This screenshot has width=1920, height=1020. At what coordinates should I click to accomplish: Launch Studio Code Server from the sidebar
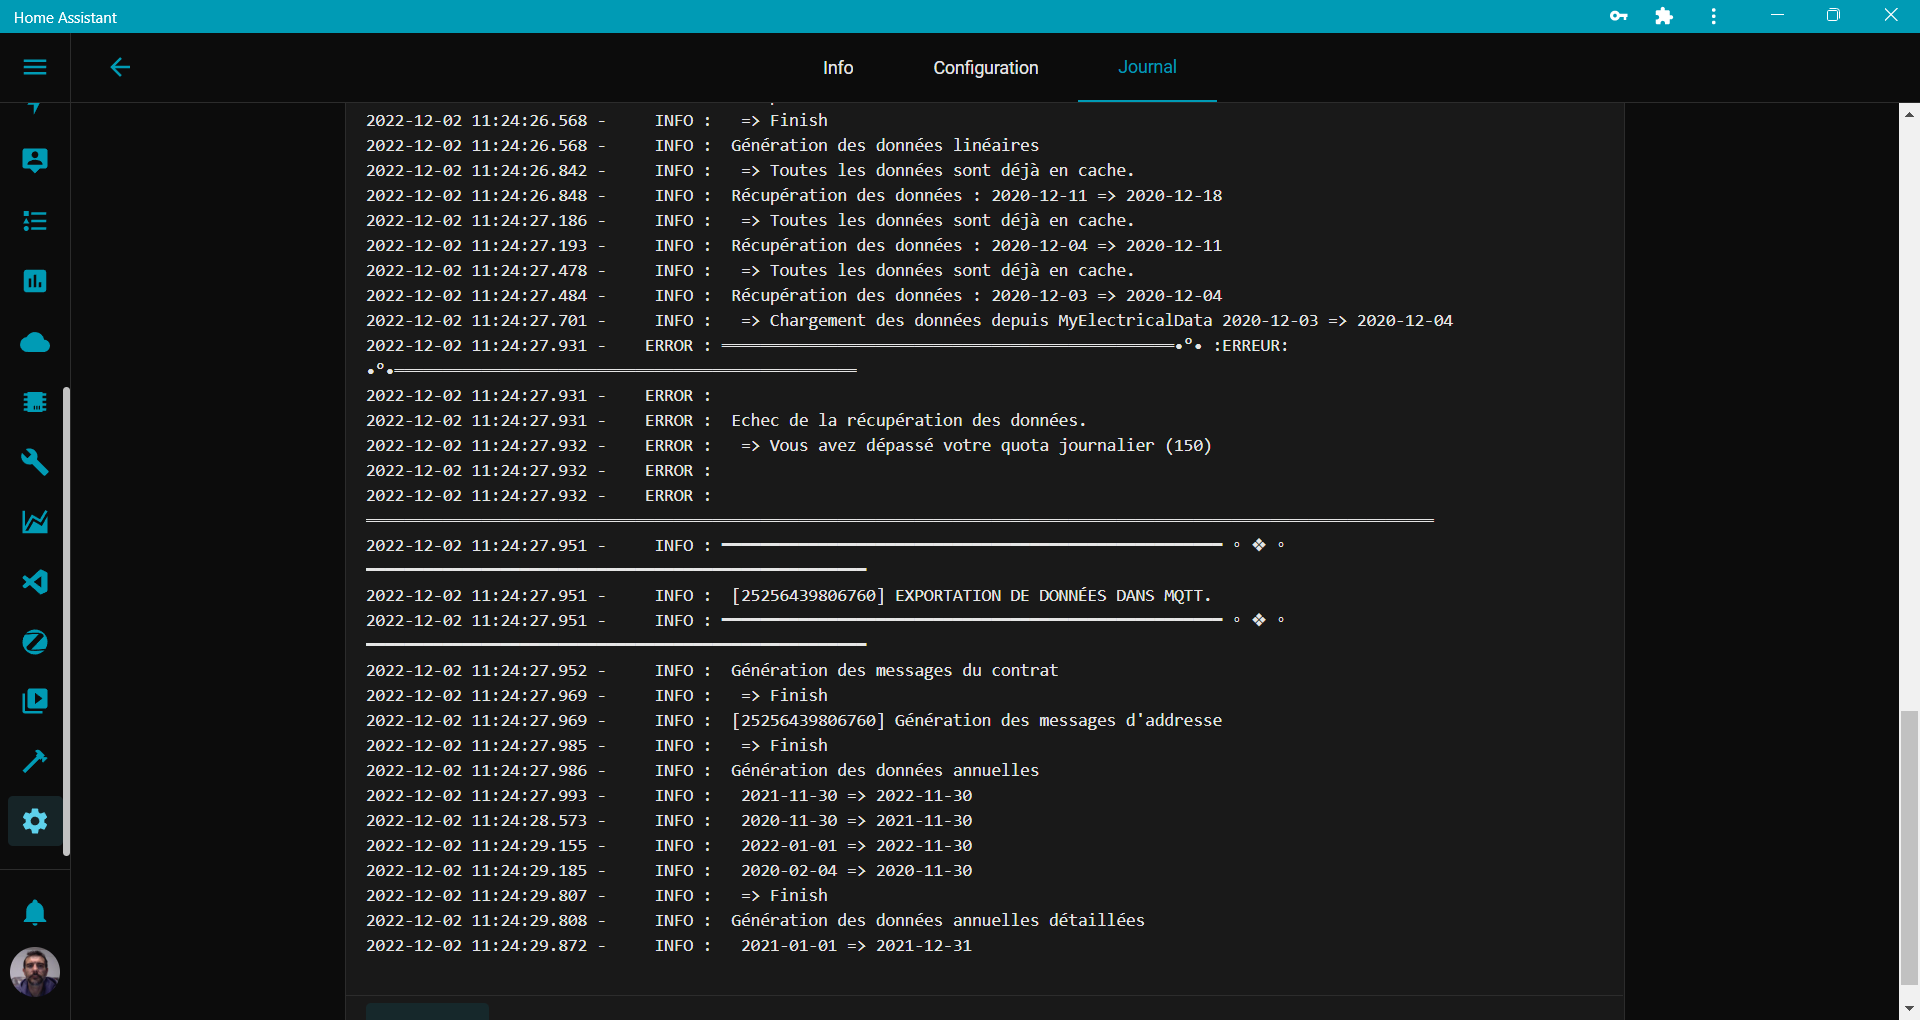pos(35,582)
